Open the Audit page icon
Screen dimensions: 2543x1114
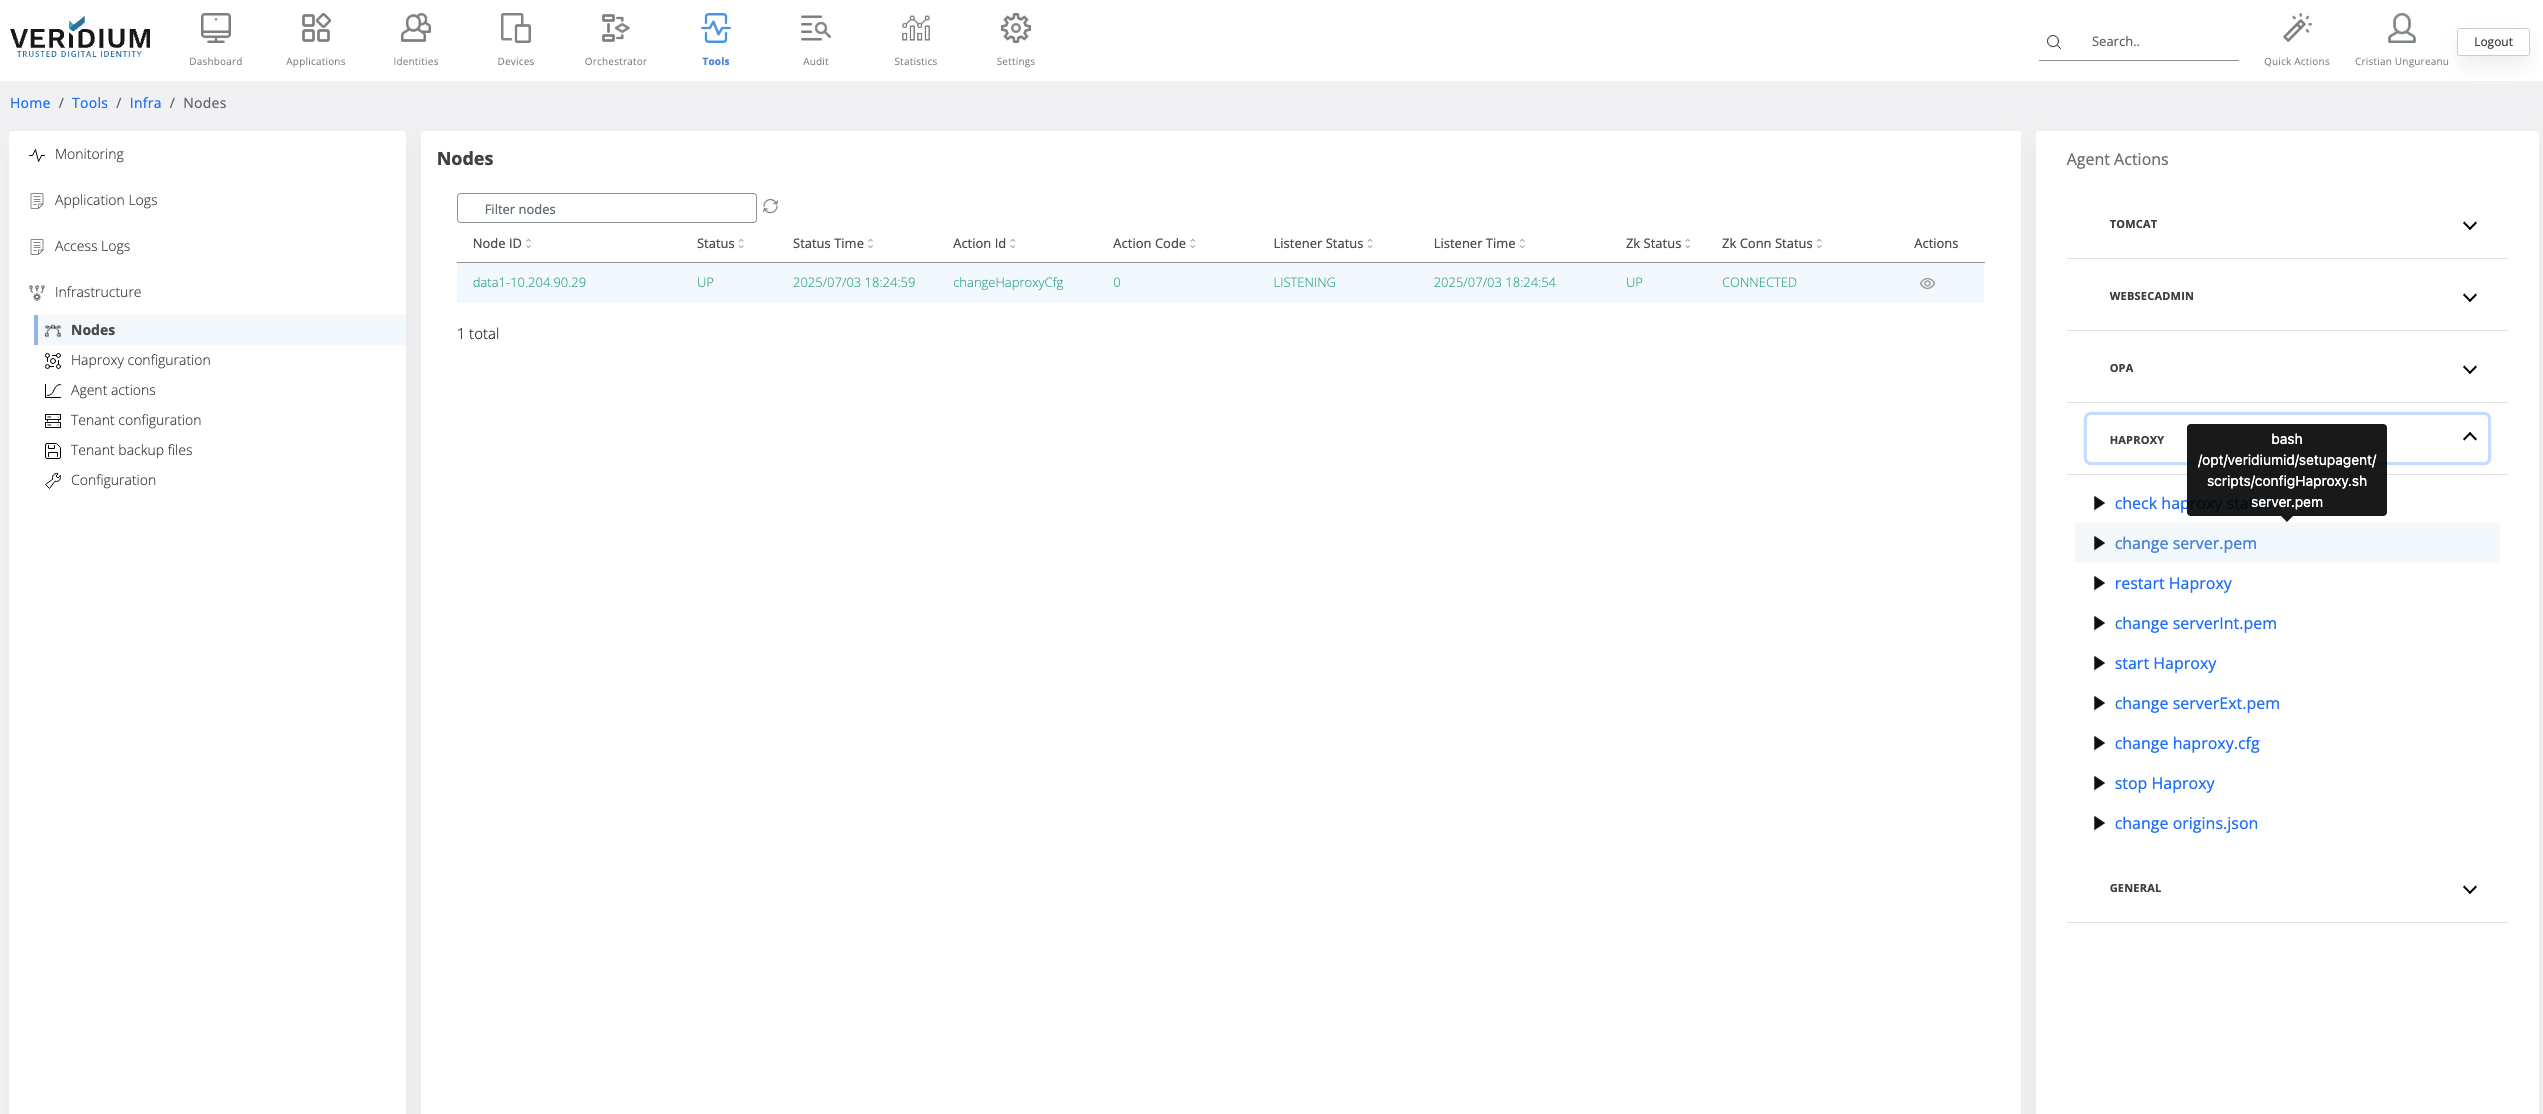click(815, 30)
